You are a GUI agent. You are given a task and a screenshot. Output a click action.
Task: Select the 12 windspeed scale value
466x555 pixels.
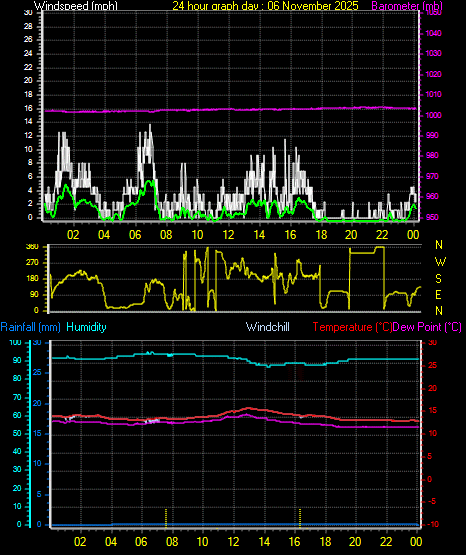click(x=28, y=136)
